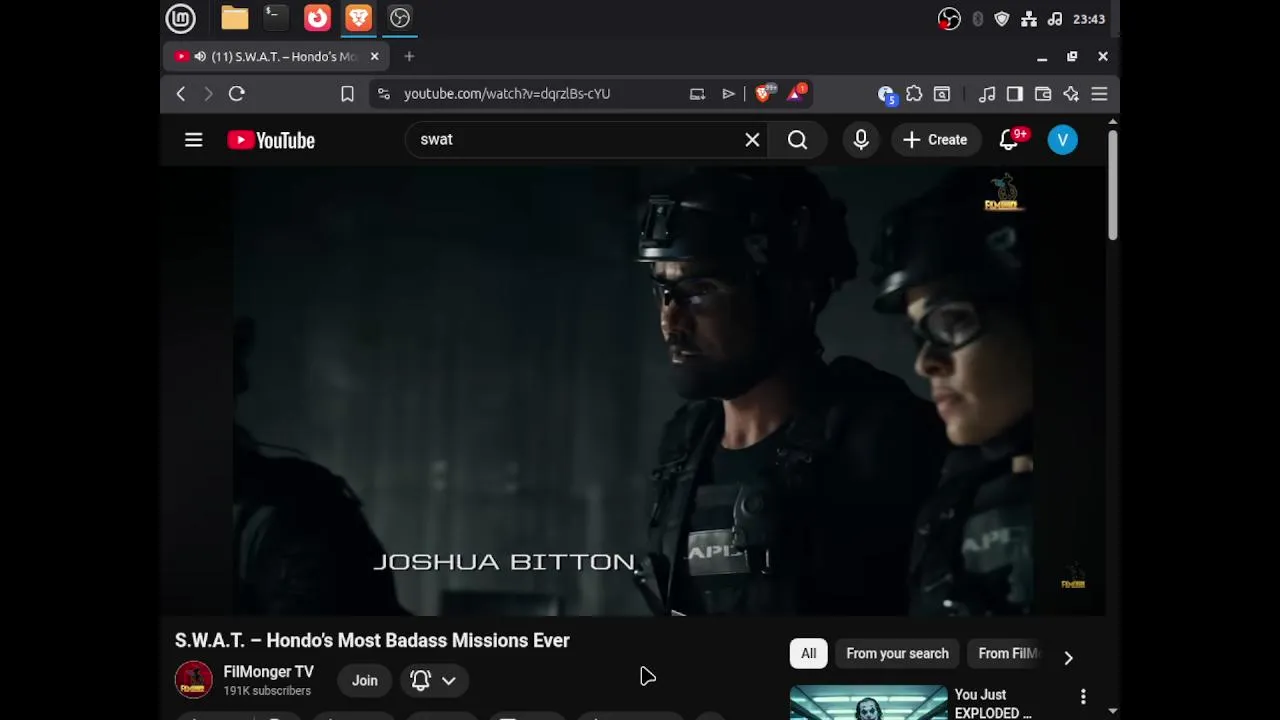This screenshot has height=720, width=1280.
Task: Bookmark this page
Action: (347, 94)
